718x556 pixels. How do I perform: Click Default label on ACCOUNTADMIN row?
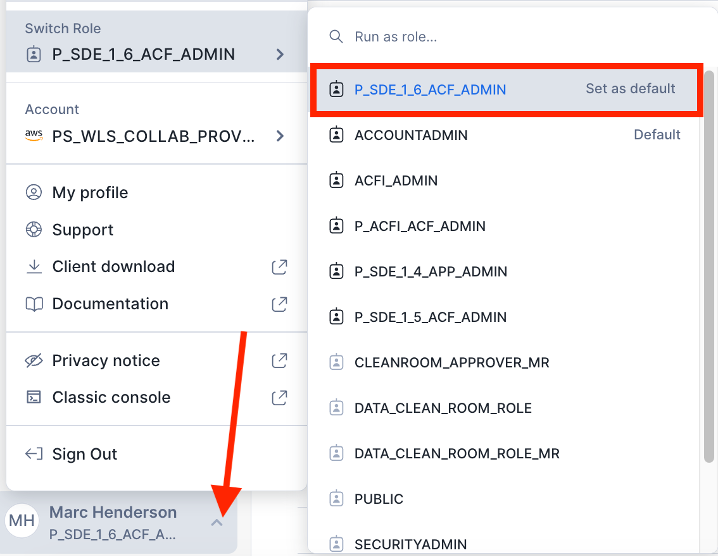point(657,135)
